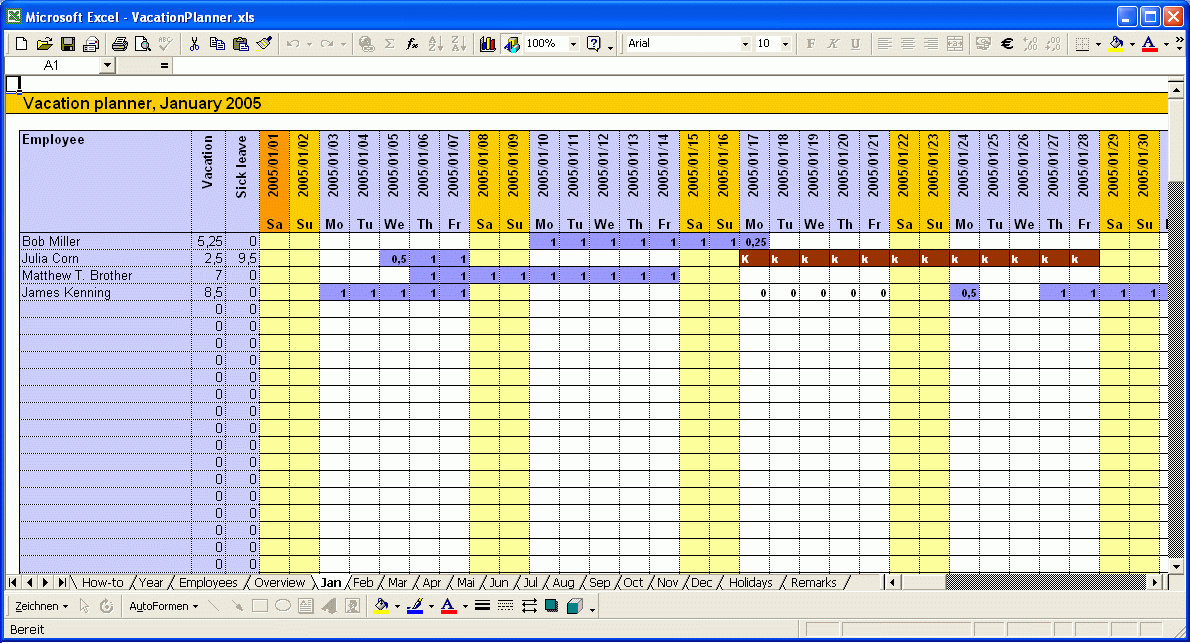The height and width of the screenshot is (643, 1190).
Task: Switch to the Feb sheet tab
Action: pos(364,583)
